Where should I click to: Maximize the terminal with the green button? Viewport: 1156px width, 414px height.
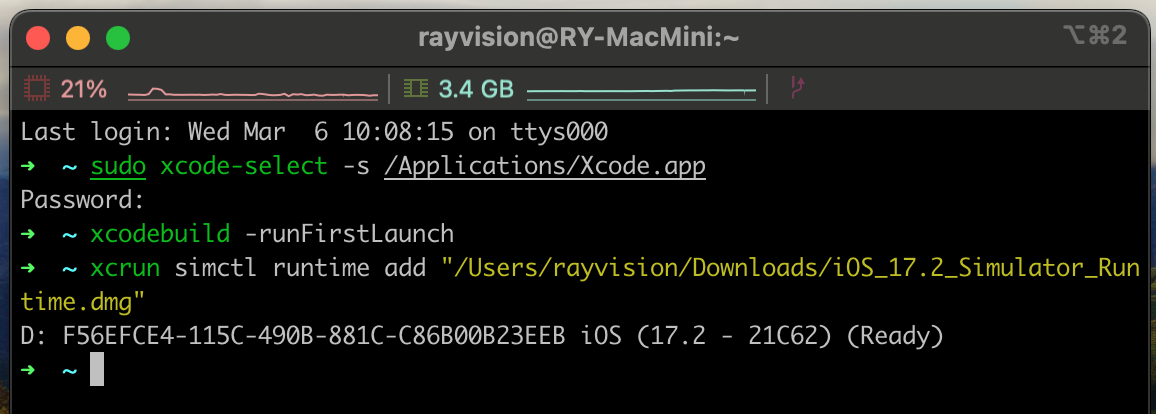[118, 38]
